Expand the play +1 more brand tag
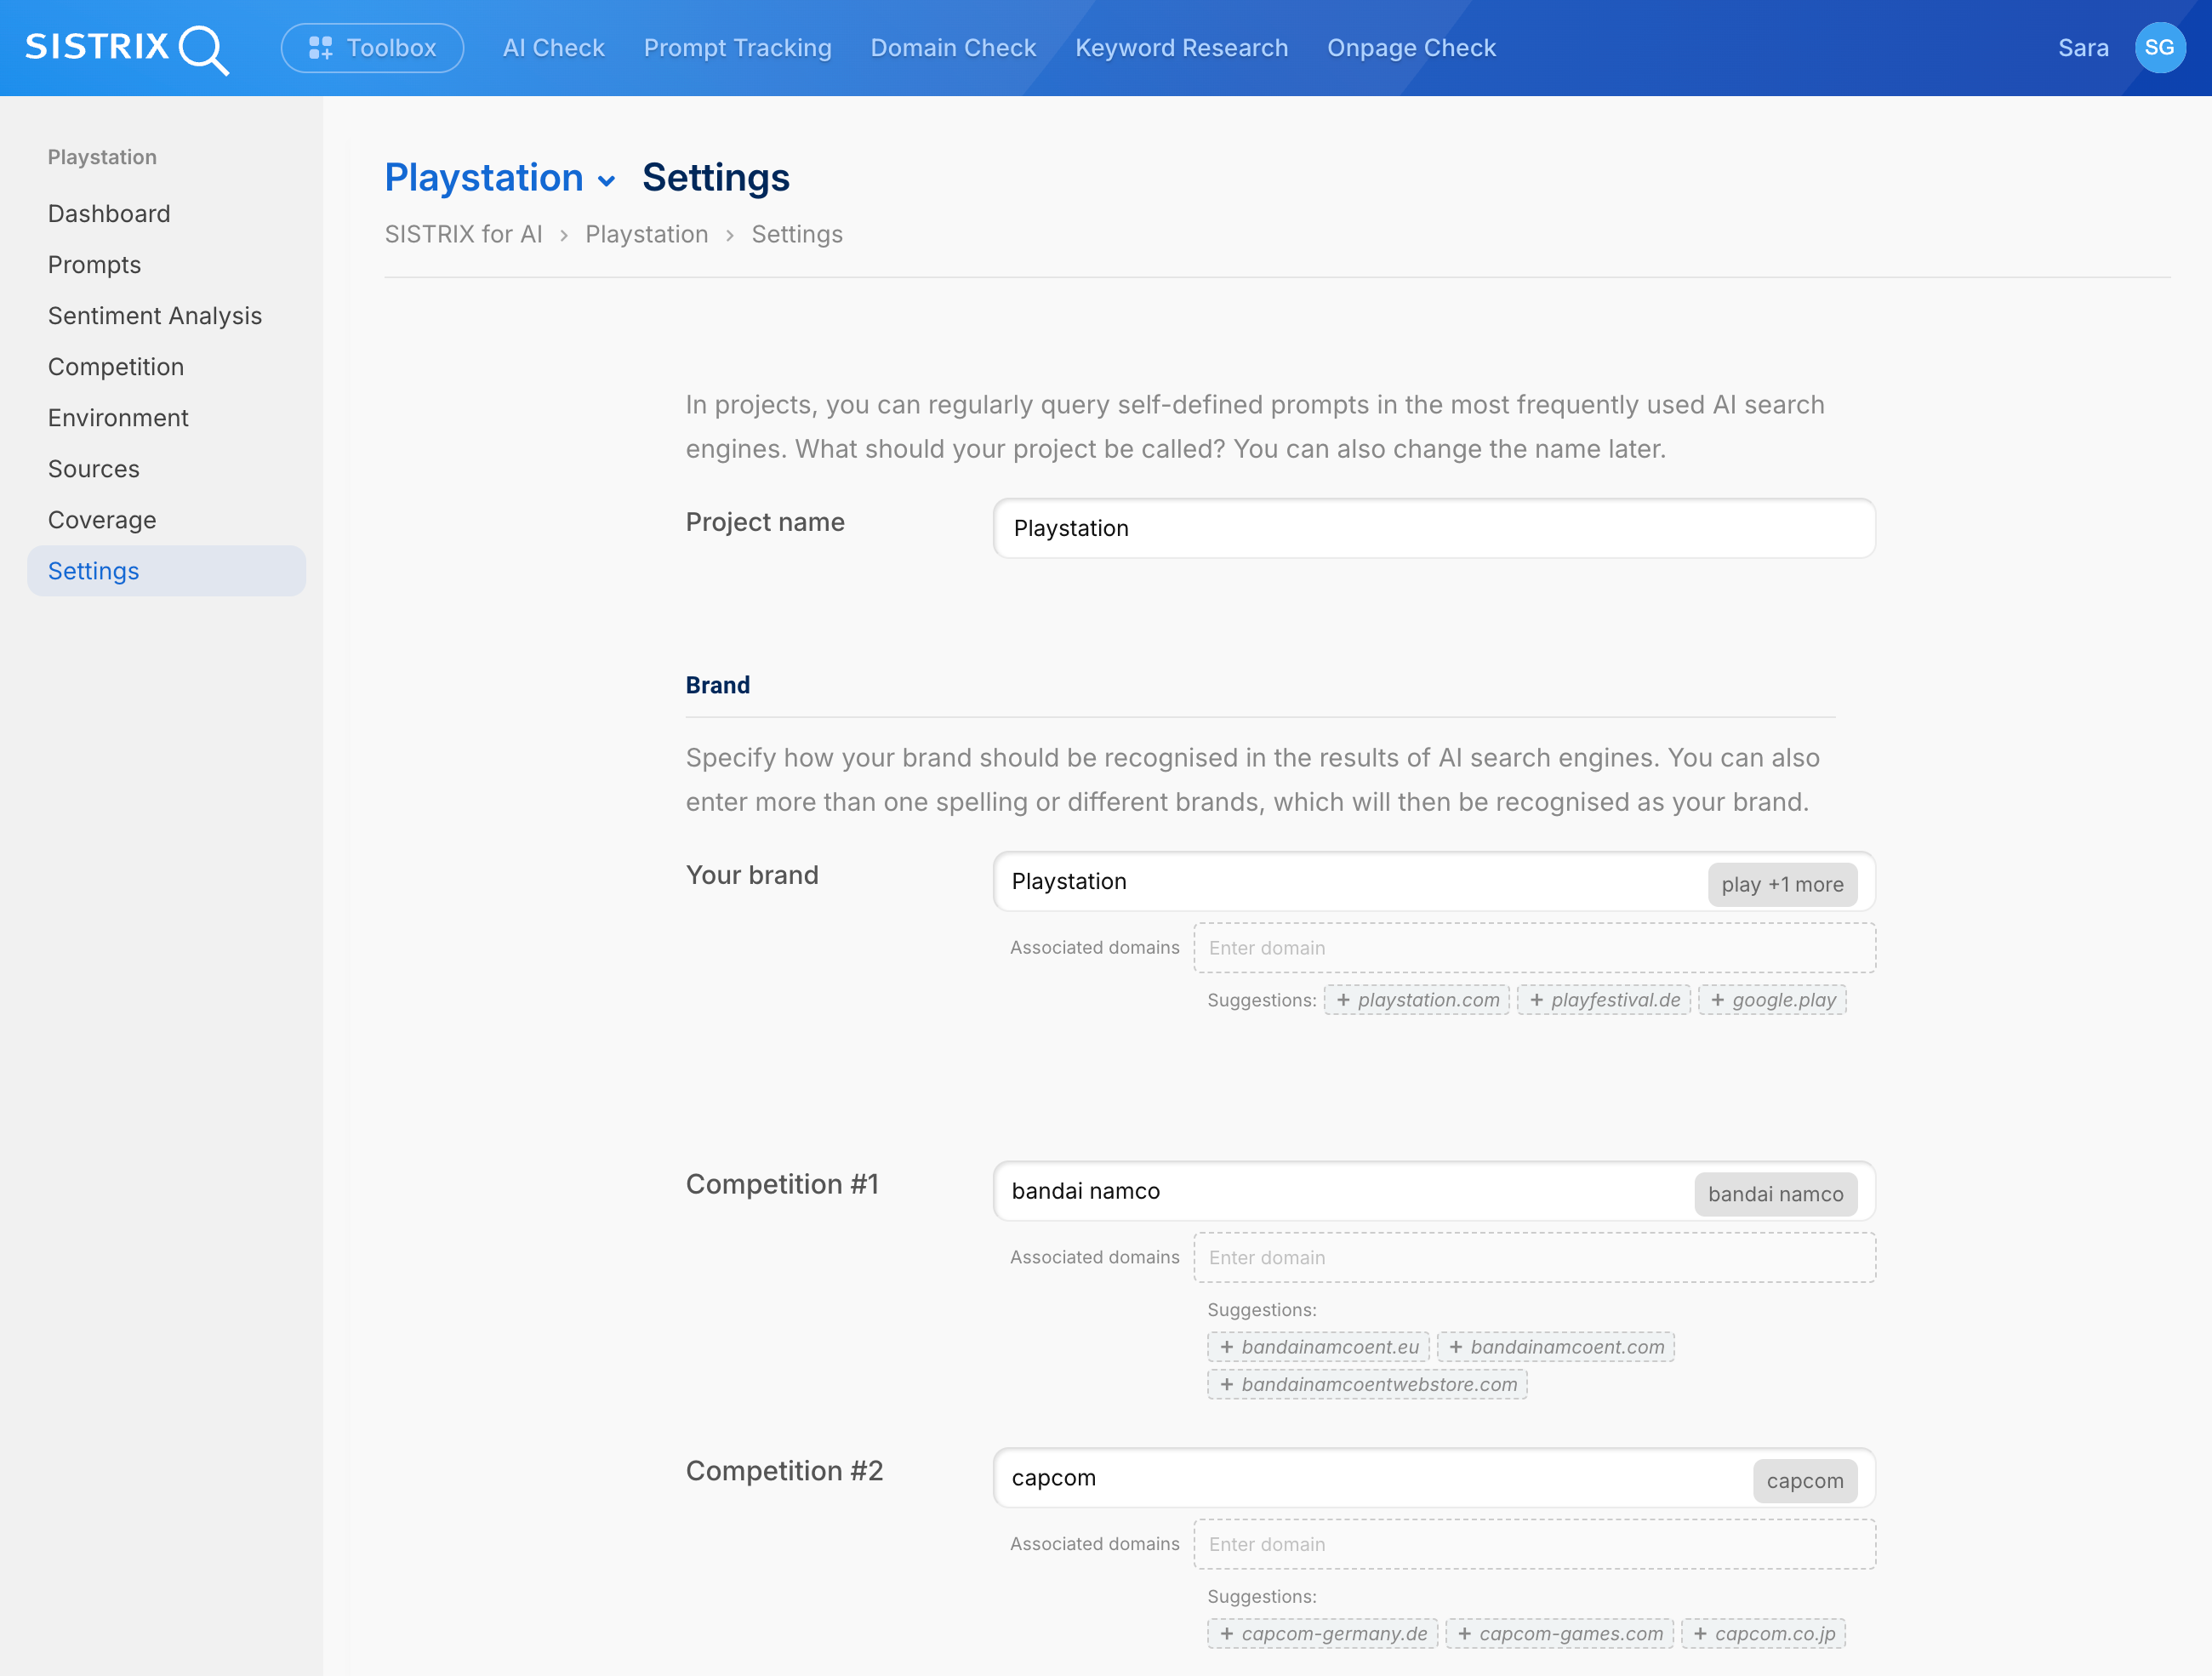Screen dimensions: 2212x1676 [1782, 884]
